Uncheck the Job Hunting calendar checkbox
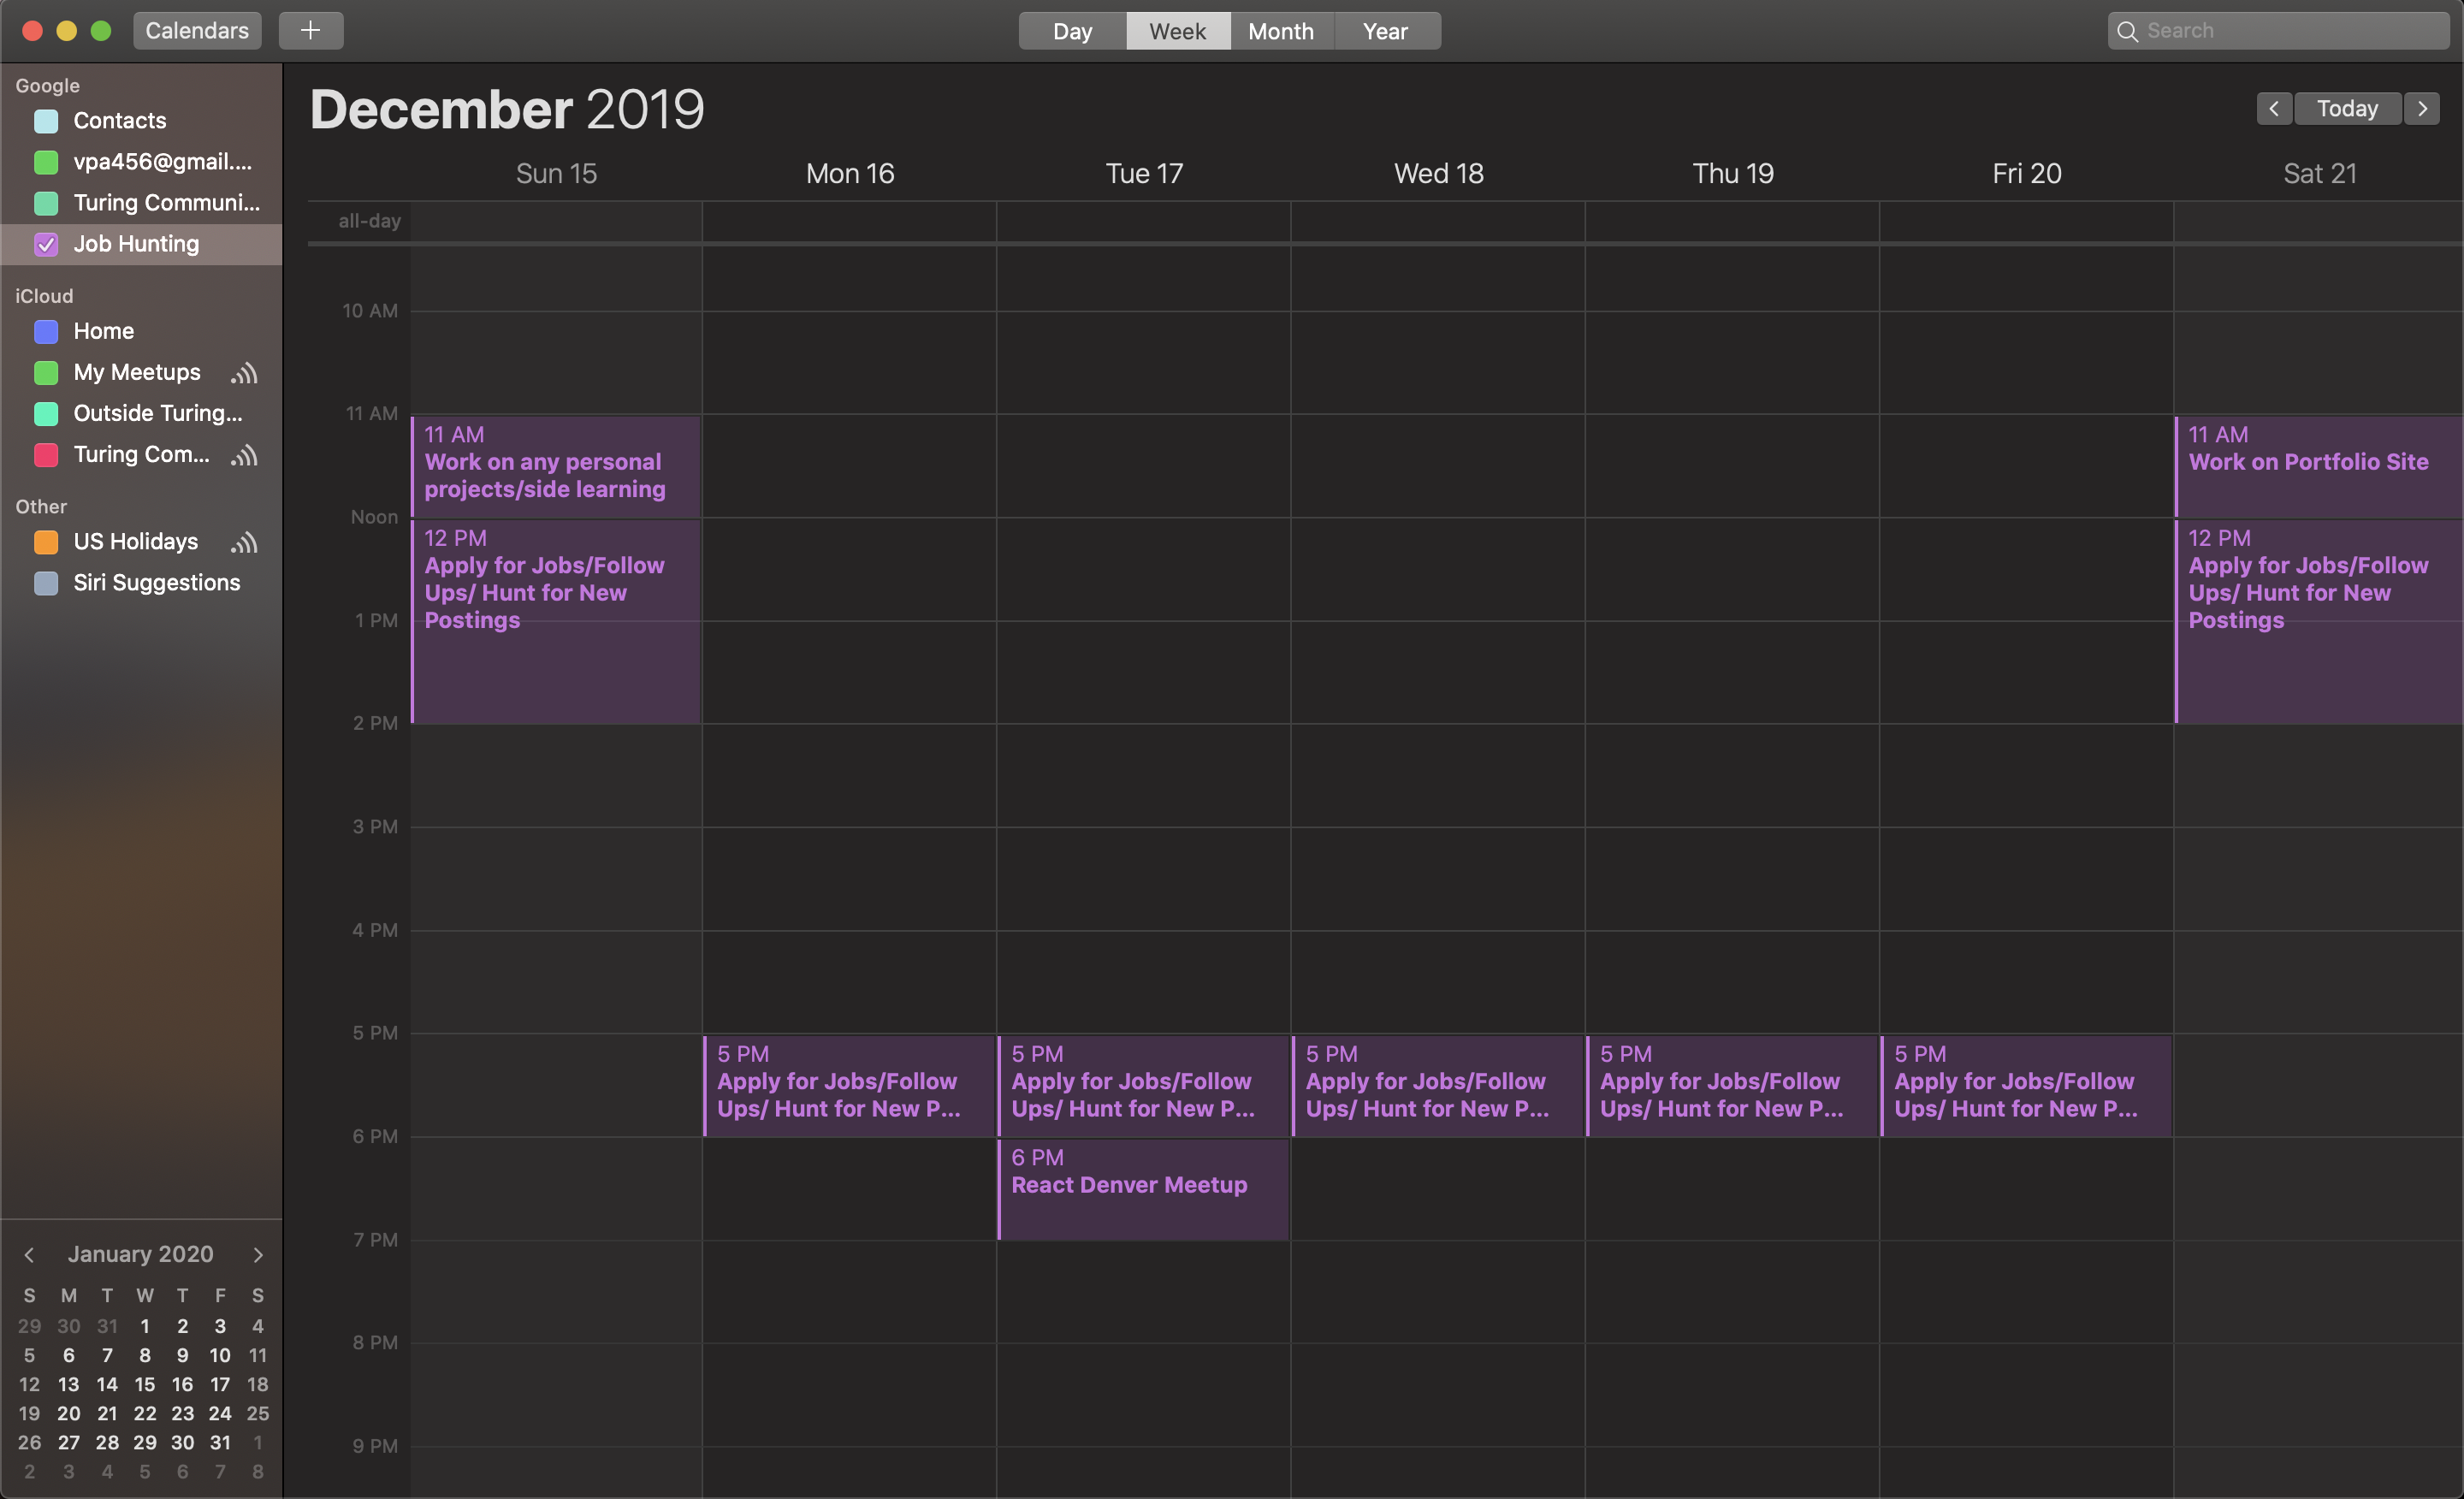 [x=46, y=244]
